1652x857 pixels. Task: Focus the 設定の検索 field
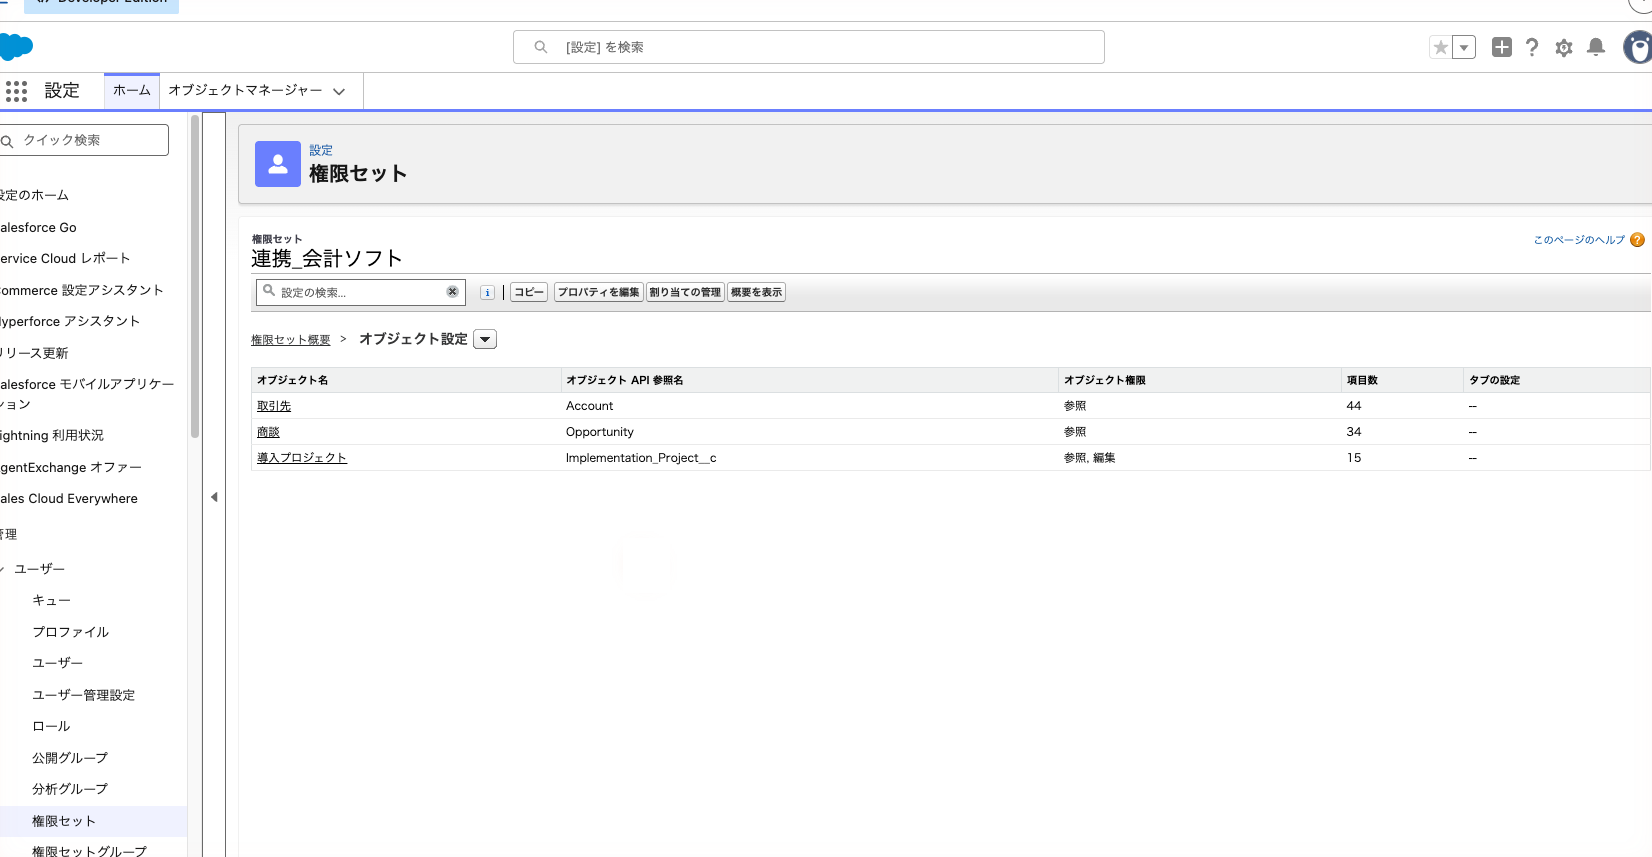click(361, 292)
